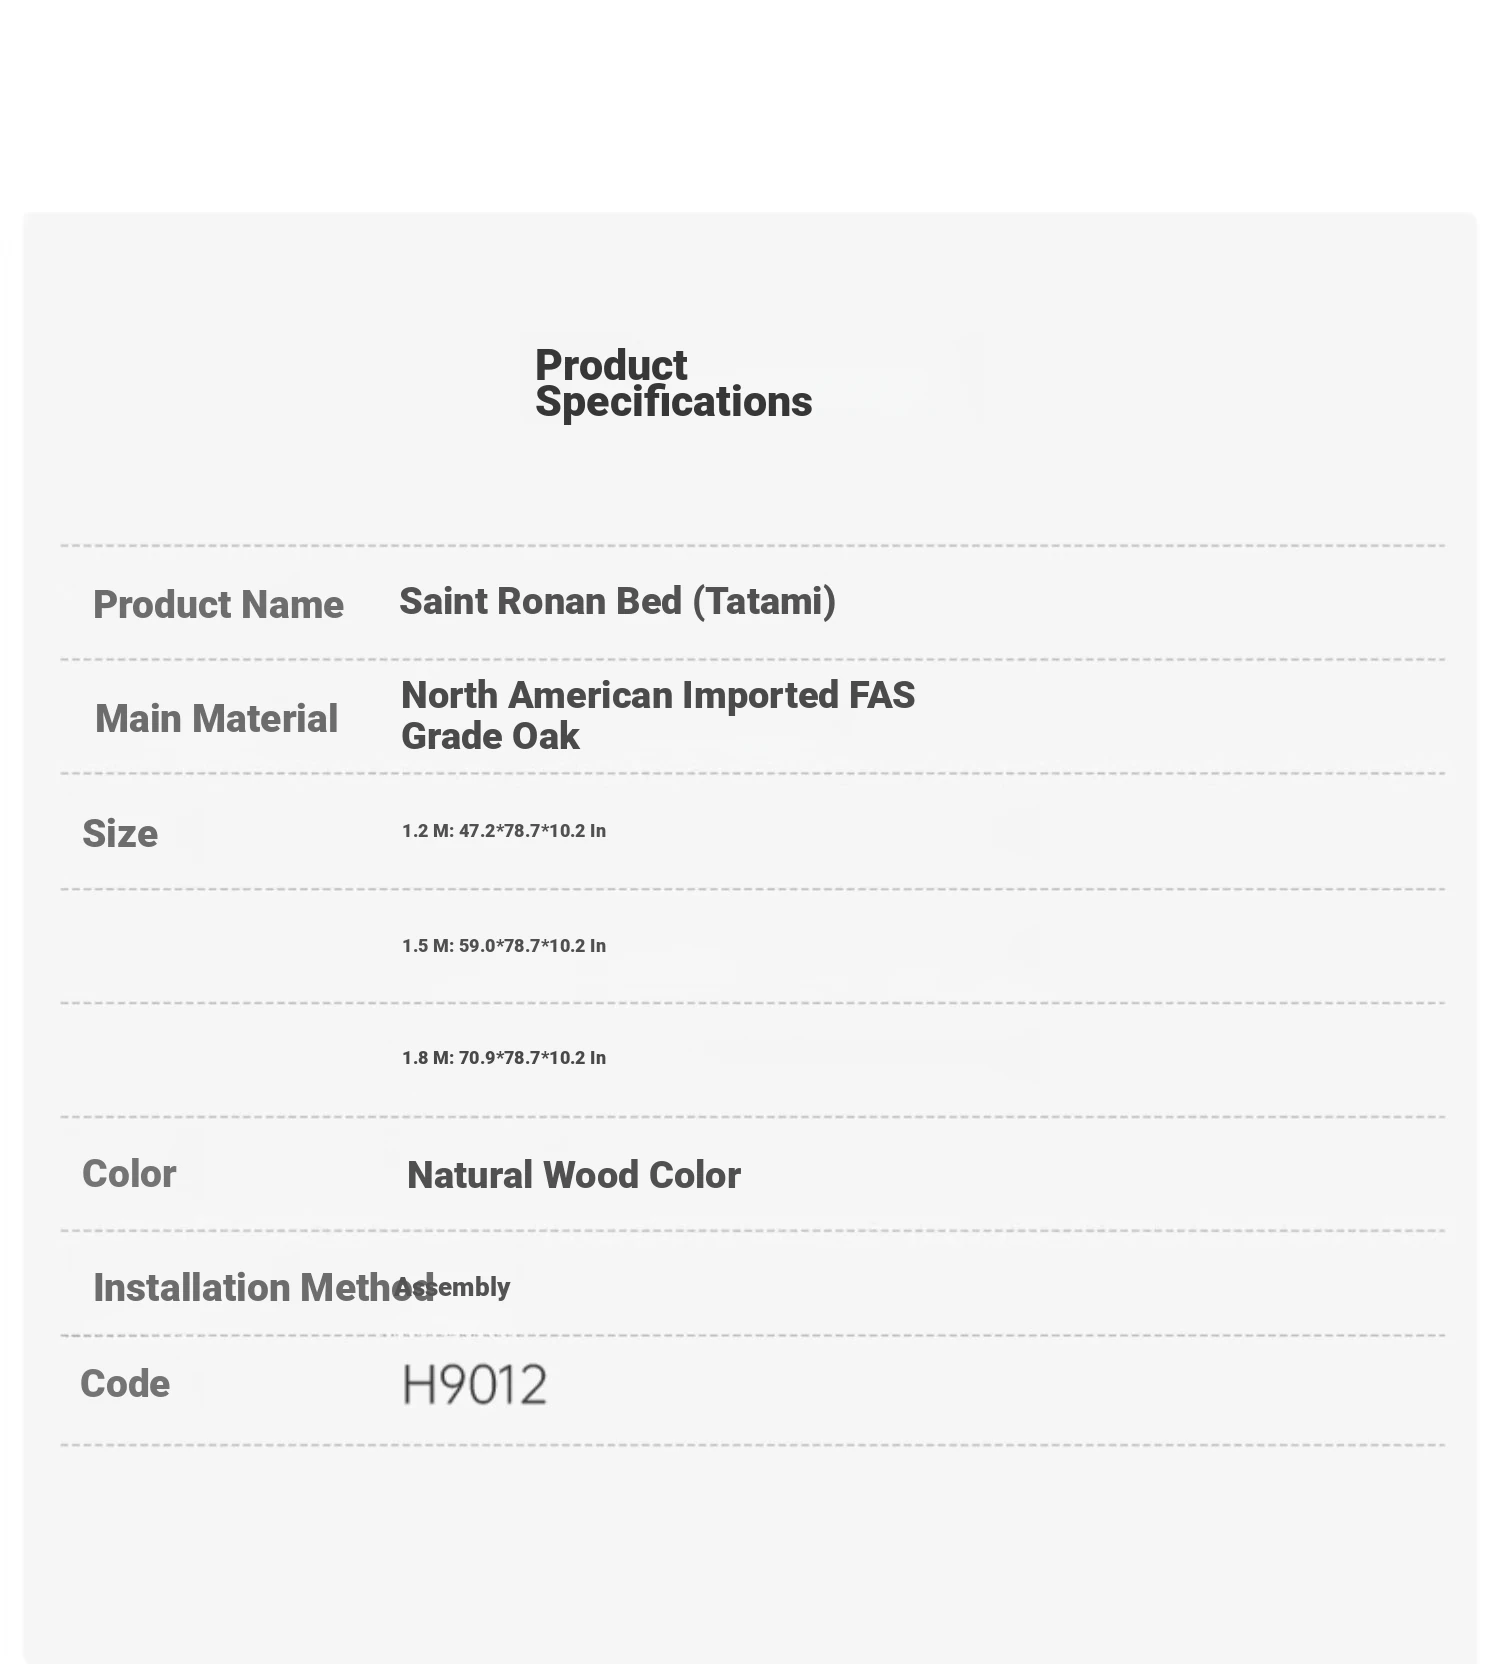Click the 1.2 M size dimensions

(x=504, y=831)
